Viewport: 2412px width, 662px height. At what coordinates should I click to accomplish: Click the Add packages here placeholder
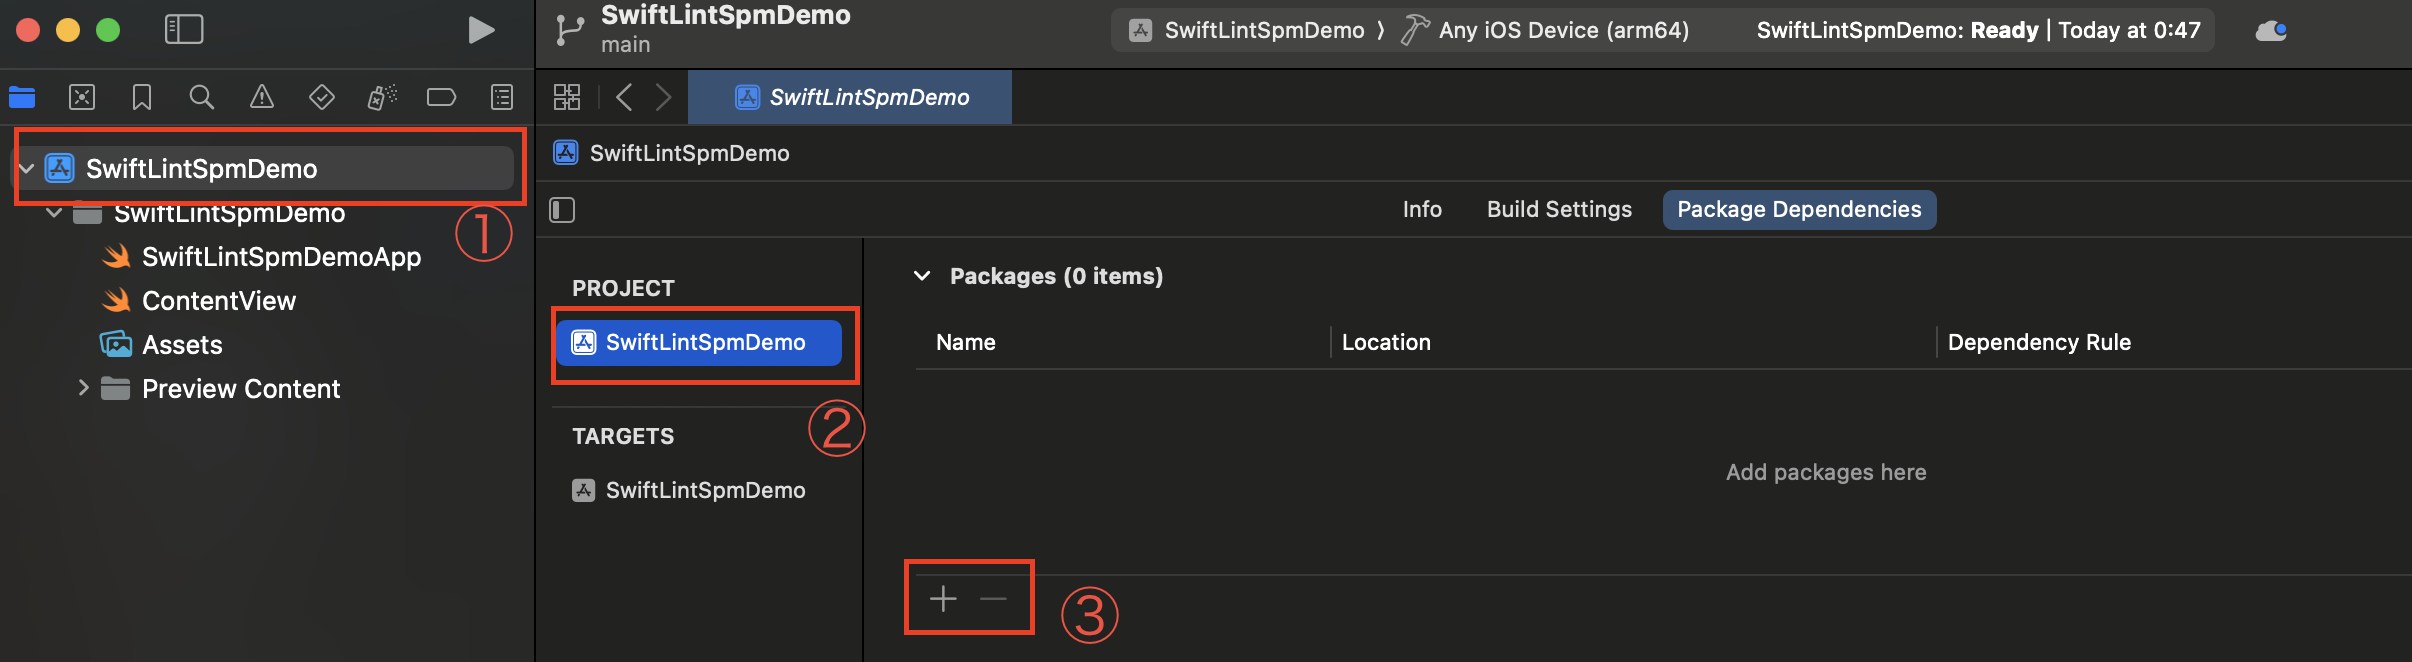pos(1826,472)
